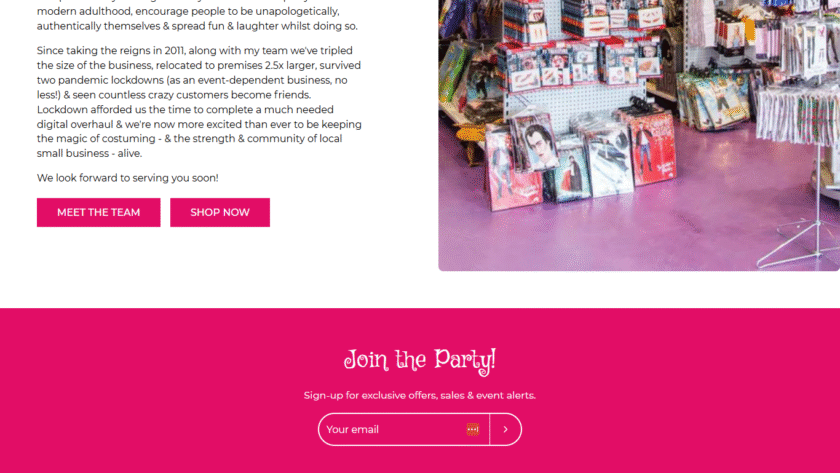Image resolution: width=840 pixels, height=473 pixels.
Task: Click the 'two pandemic lockdowns' text line
Action: (x=192, y=80)
